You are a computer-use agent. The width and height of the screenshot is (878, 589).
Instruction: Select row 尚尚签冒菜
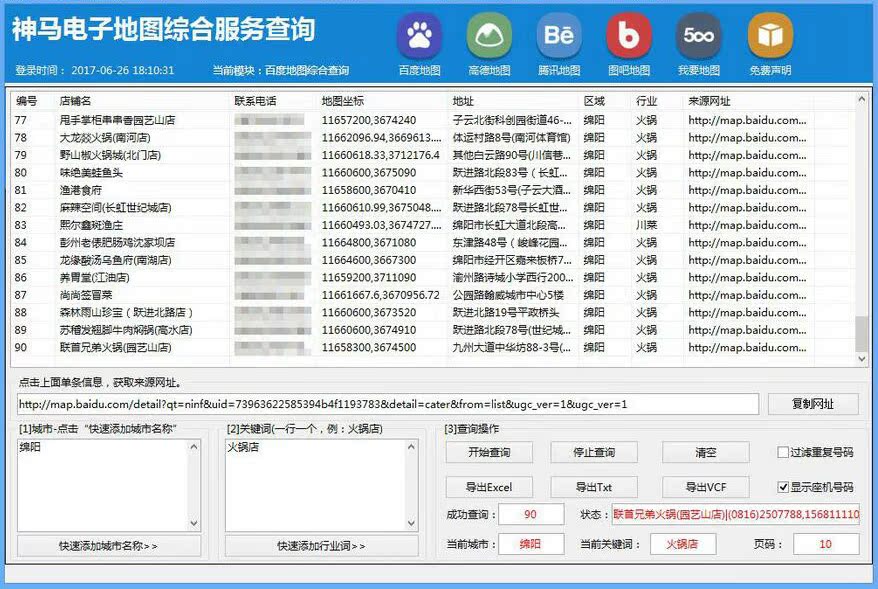pos(433,295)
